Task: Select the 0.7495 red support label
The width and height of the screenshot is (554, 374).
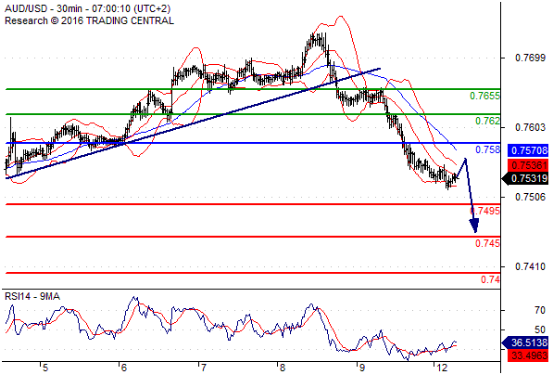Action: click(485, 211)
